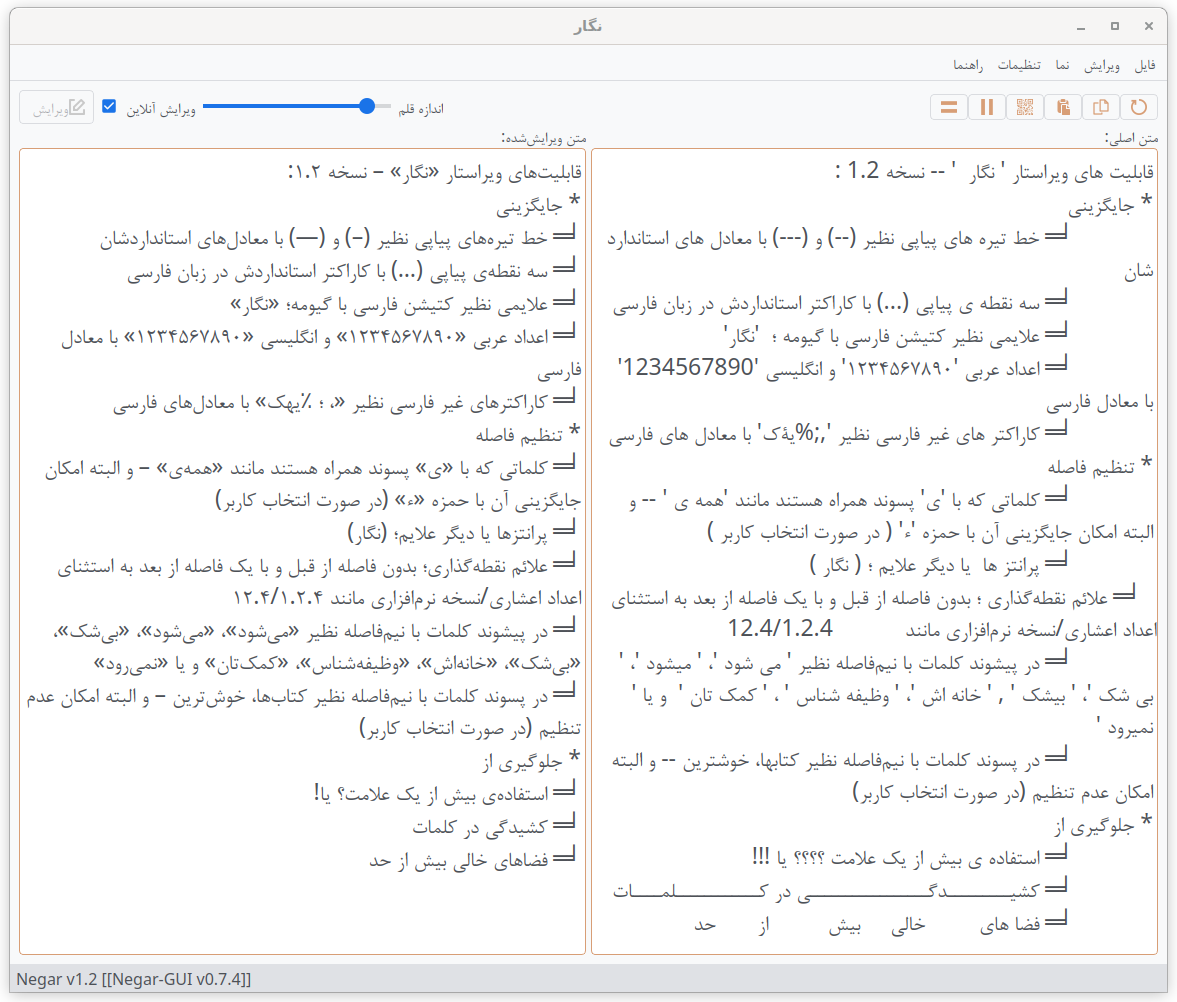The height and width of the screenshot is (1002, 1177).
Task: Click '1234567890' in the original text pane
Action: point(688,368)
